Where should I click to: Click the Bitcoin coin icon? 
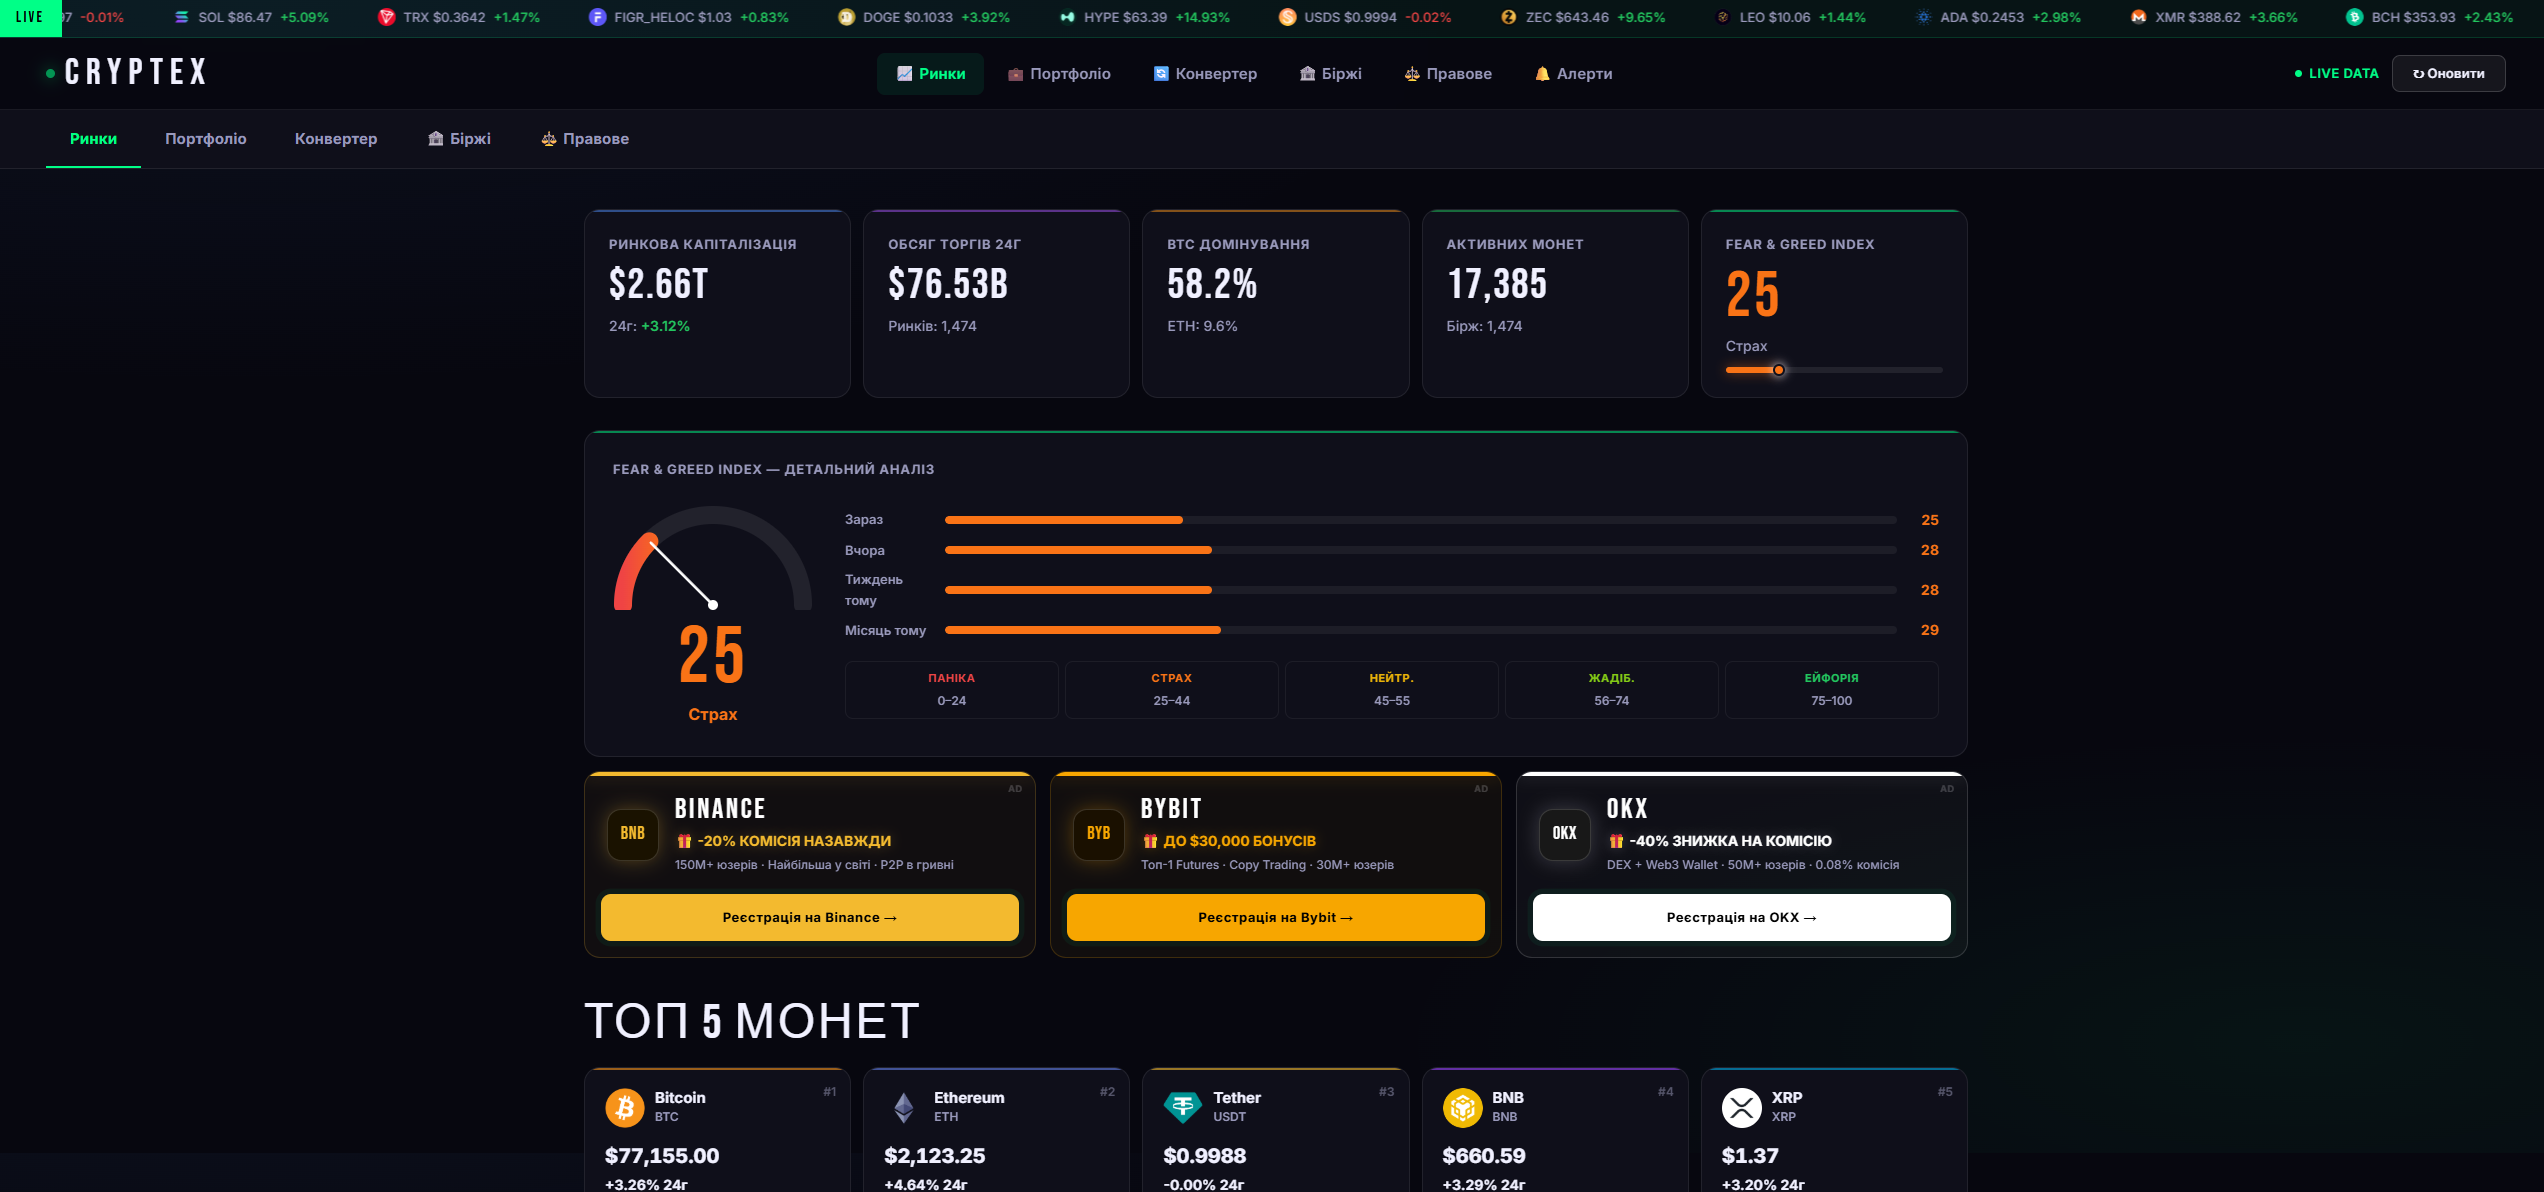pyautogui.click(x=625, y=1108)
